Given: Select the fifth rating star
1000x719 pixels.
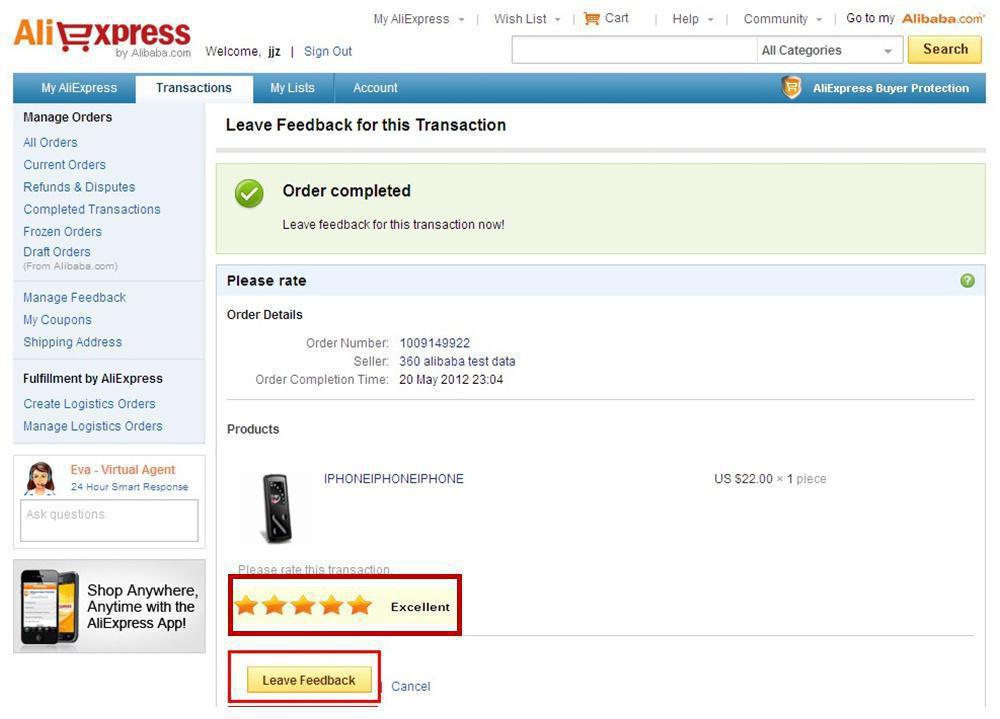Looking at the screenshot, I should 360,606.
